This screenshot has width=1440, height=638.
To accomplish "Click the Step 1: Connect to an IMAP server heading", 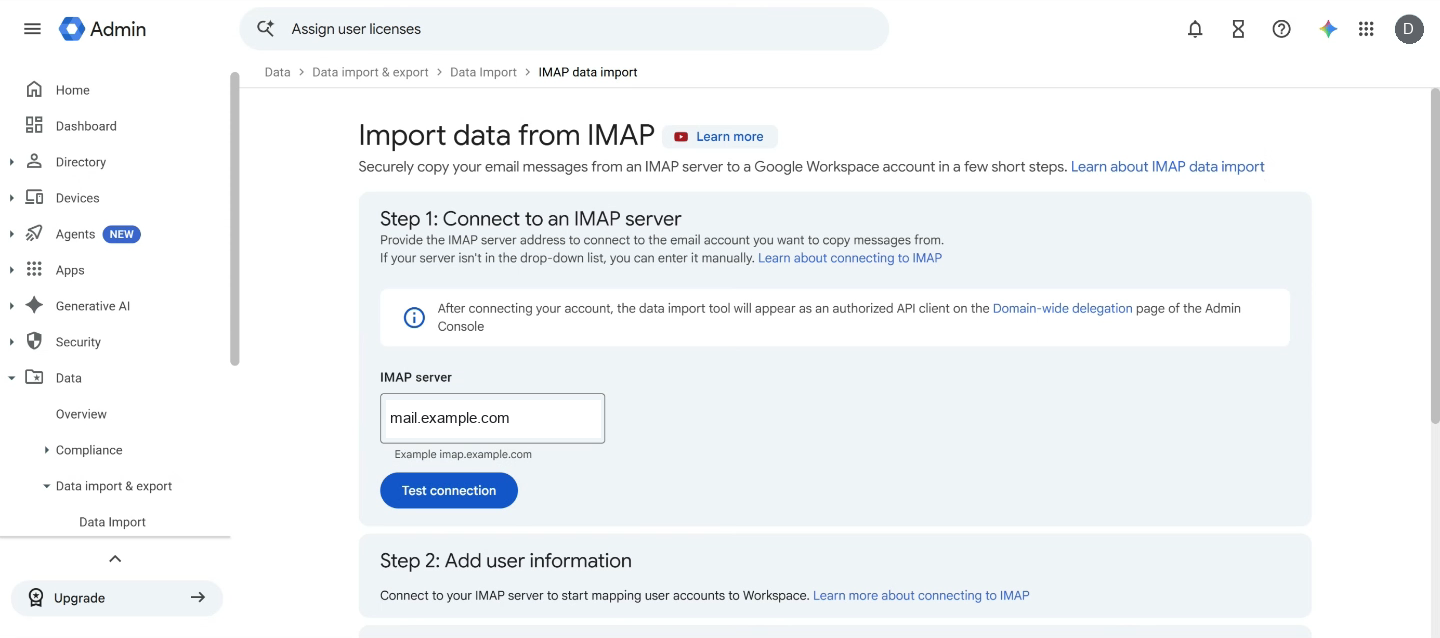I will click(531, 218).
